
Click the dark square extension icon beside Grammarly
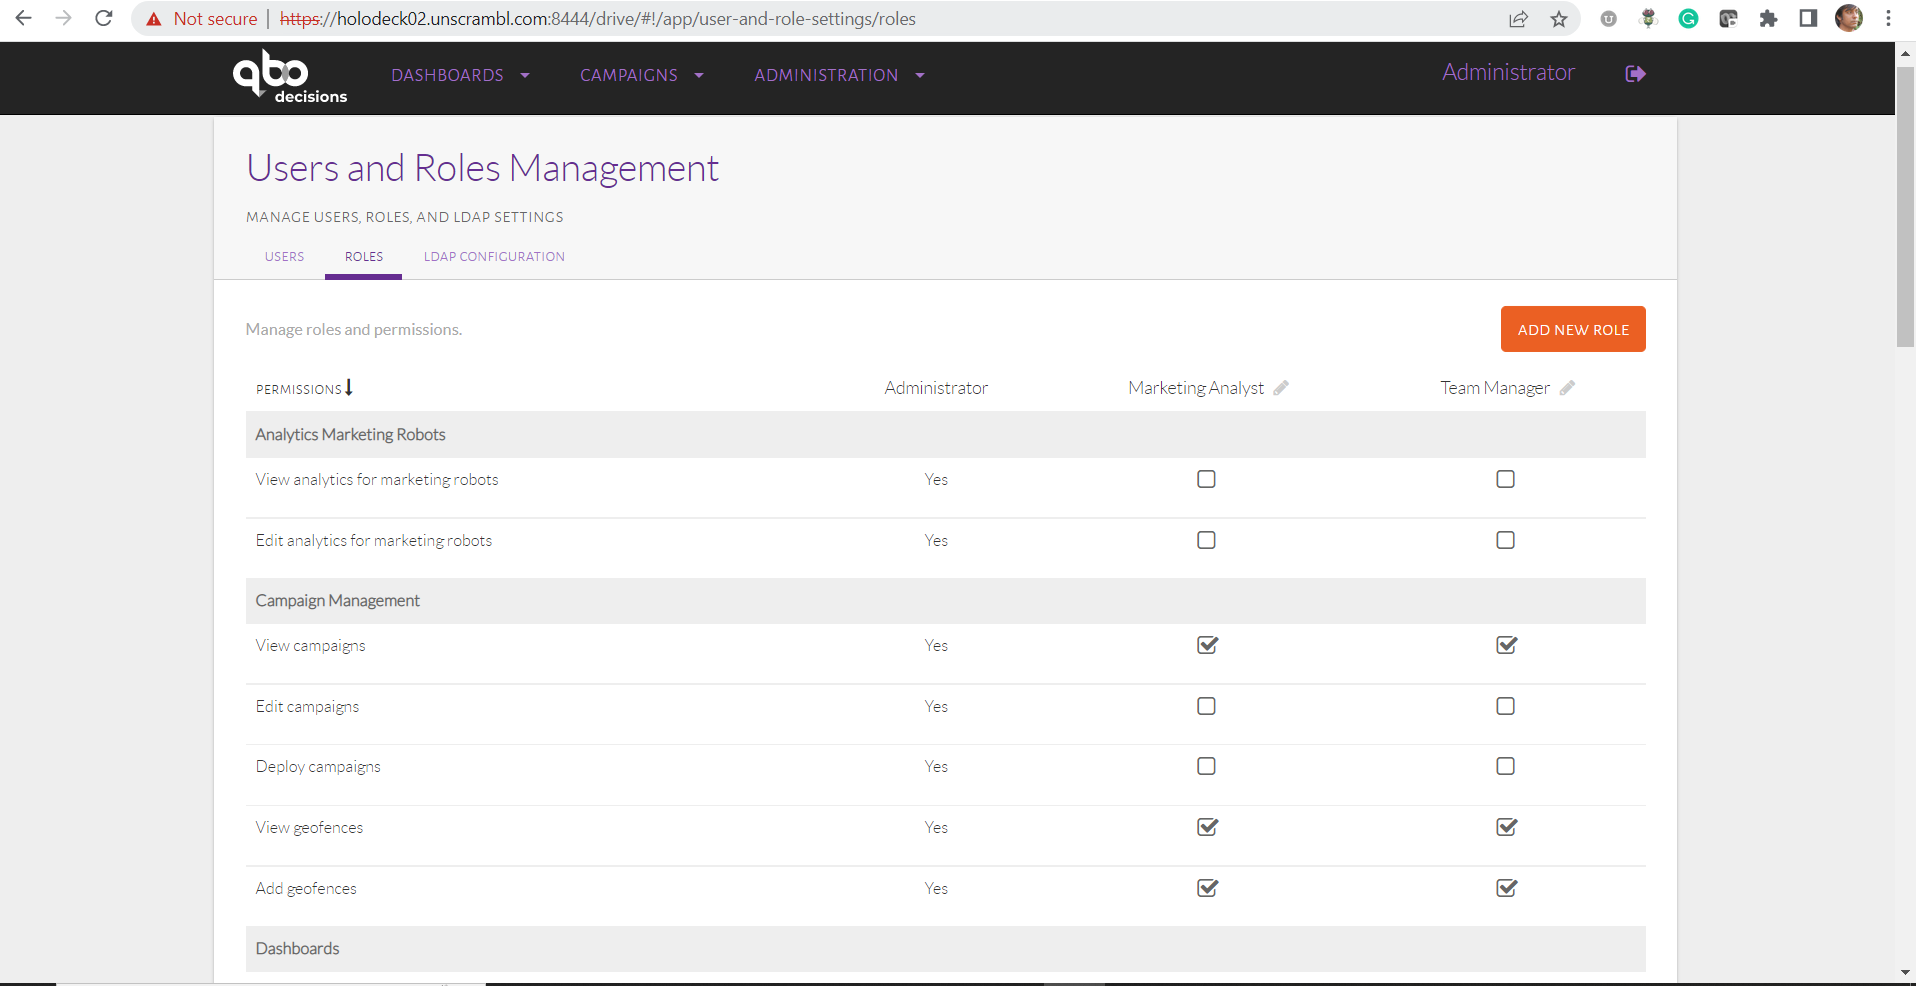tap(1728, 19)
